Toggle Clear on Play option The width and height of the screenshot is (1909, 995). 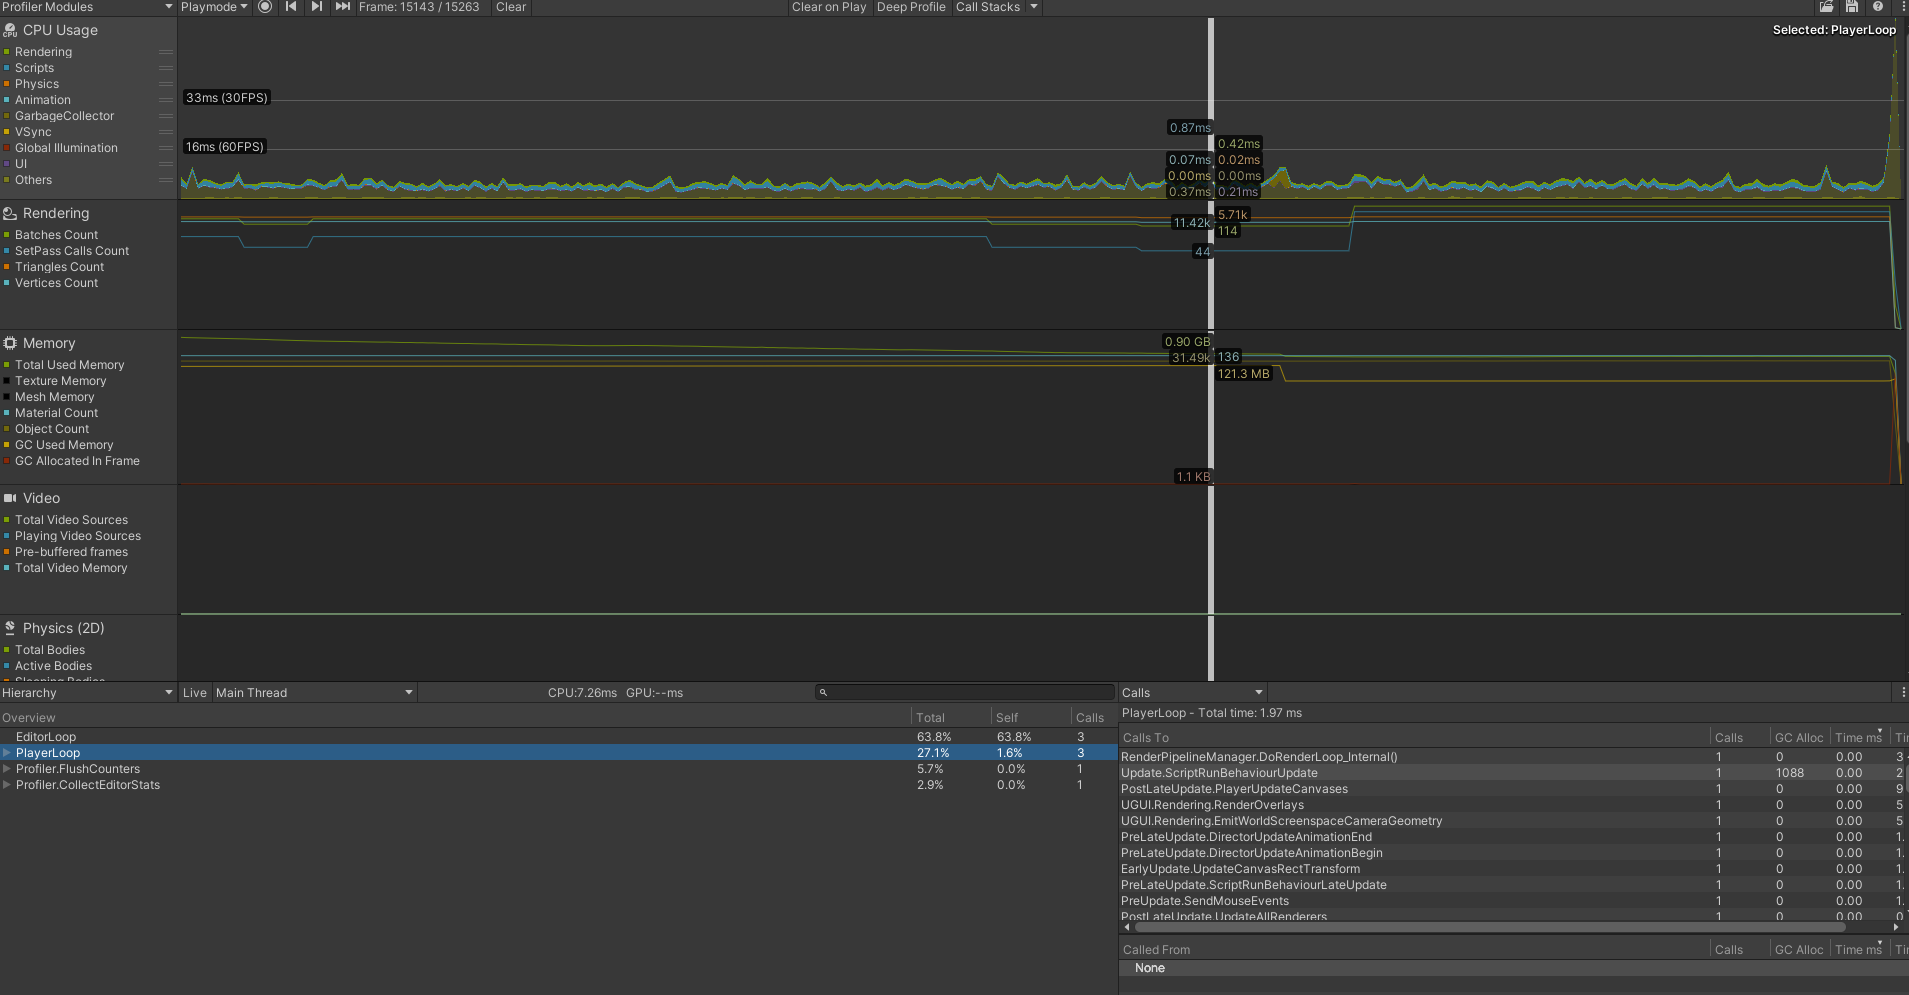pyautogui.click(x=829, y=7)
